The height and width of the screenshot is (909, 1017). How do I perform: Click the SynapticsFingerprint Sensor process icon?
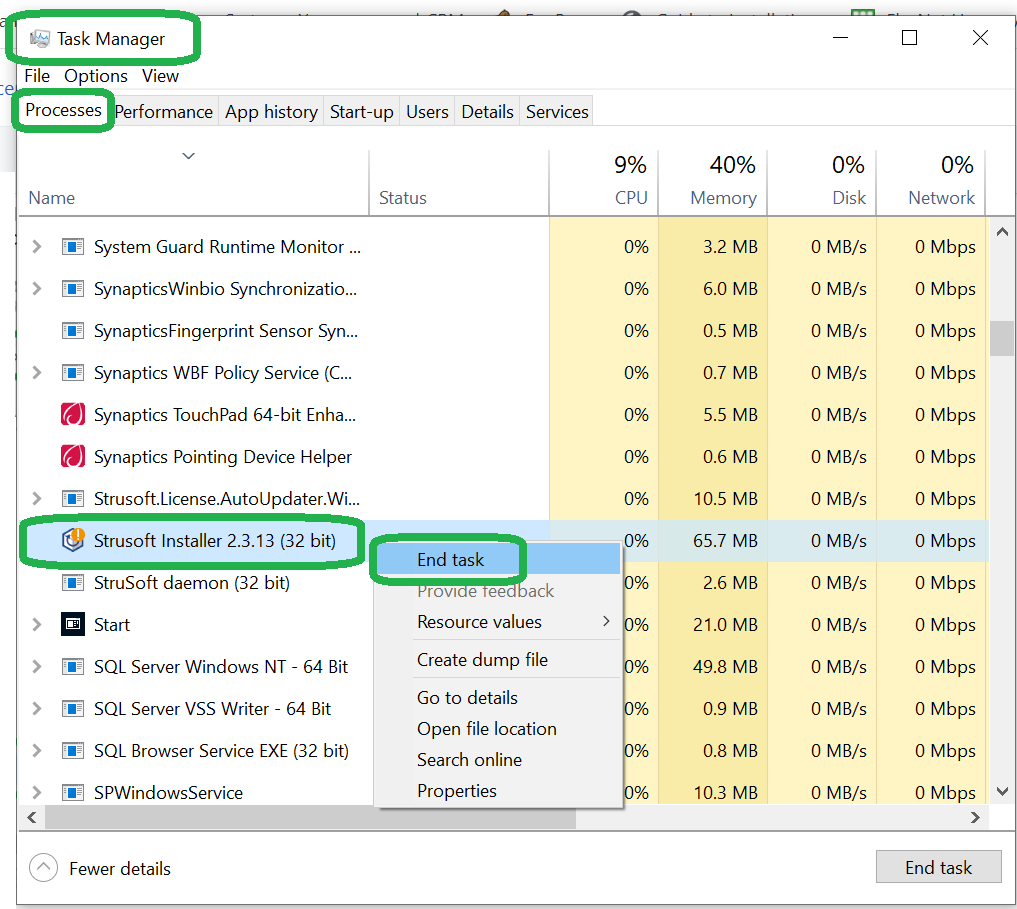click(73, 331)
